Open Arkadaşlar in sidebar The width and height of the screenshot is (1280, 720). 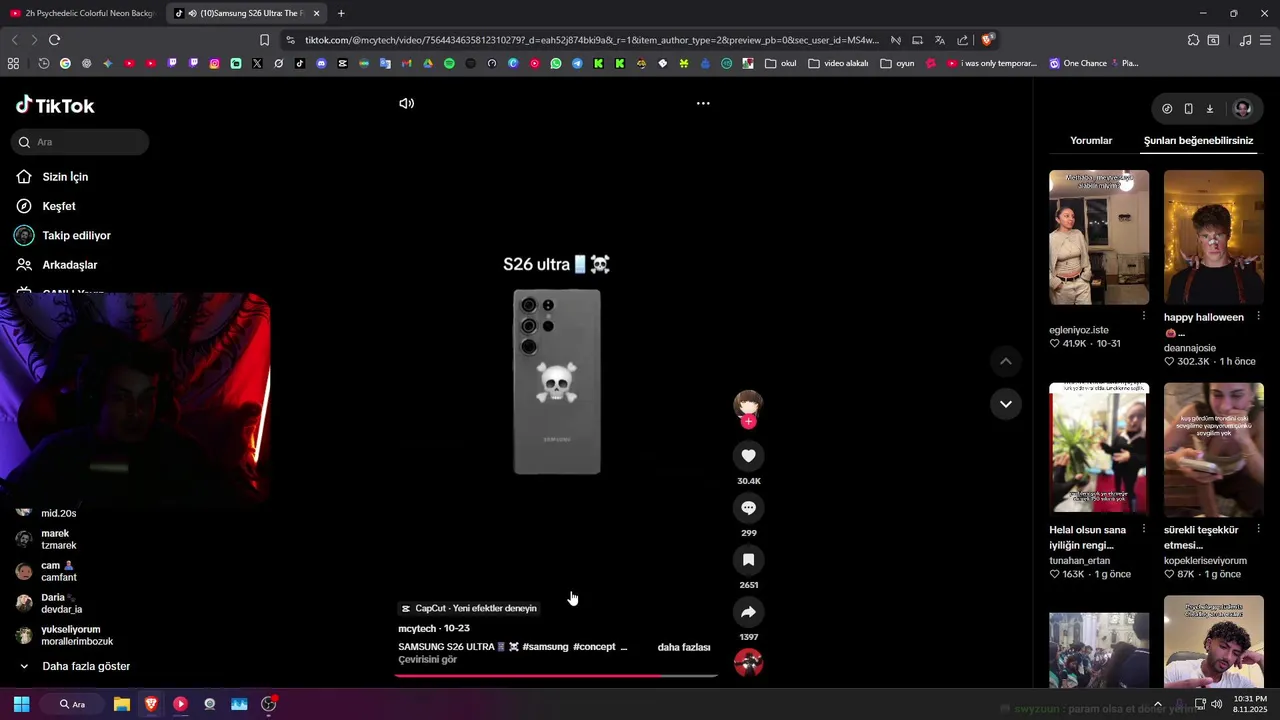point(69,265)
